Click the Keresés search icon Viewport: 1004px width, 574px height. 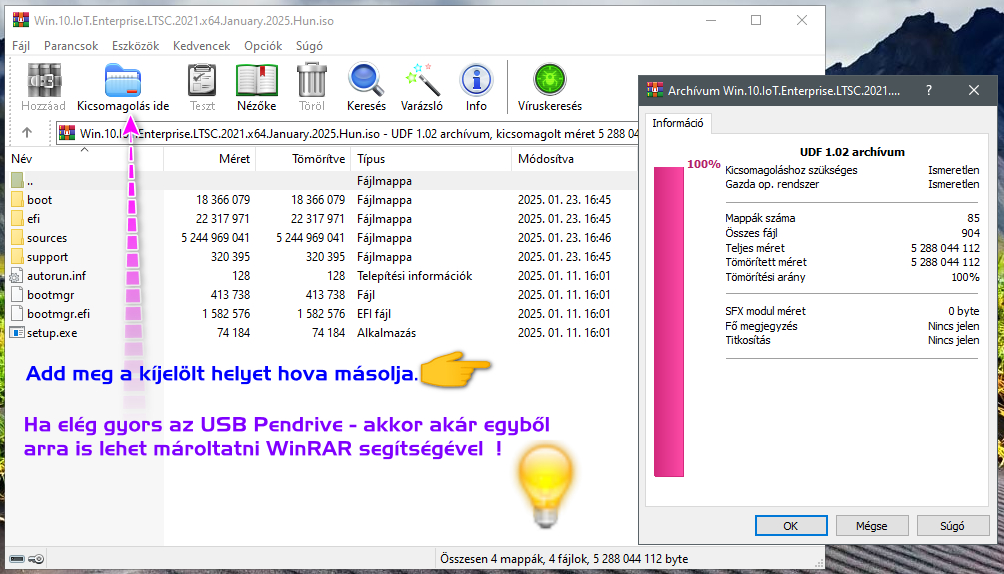pyautogui.click(x=366, y=82)
